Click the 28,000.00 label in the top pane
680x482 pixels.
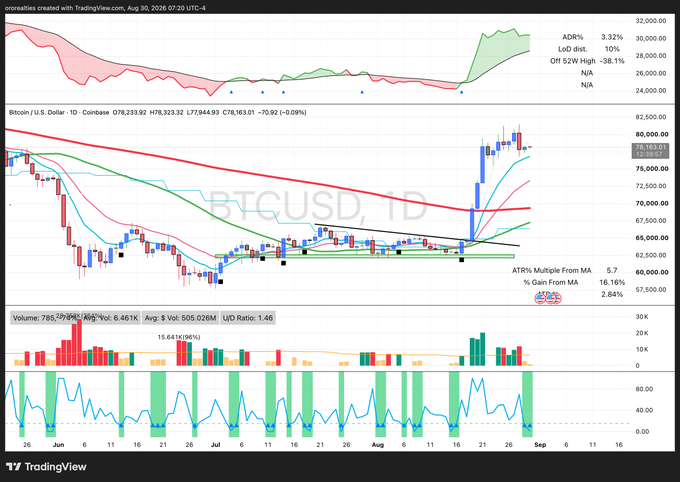[x=651, y=56]
